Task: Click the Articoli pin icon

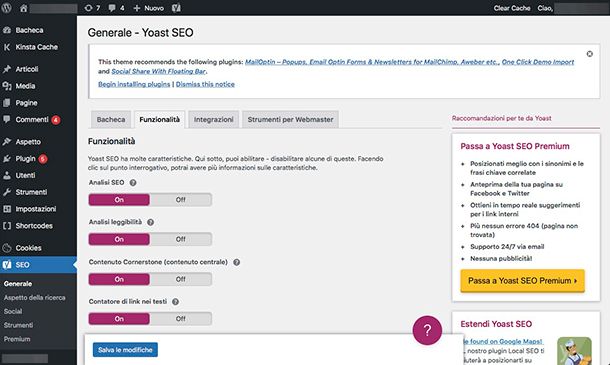Action: pos(7,69)
